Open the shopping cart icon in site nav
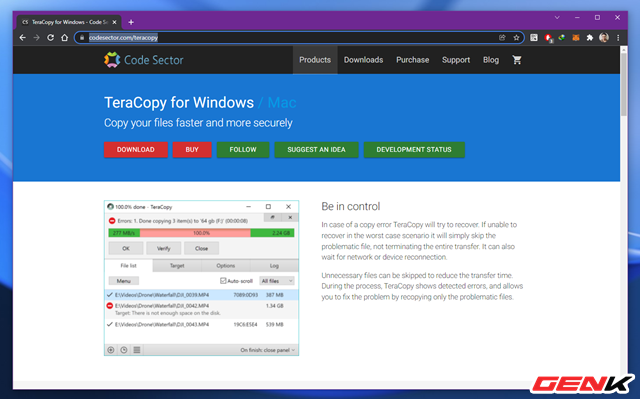This screenshot has width=640, height=399. [x=517, y=60]
